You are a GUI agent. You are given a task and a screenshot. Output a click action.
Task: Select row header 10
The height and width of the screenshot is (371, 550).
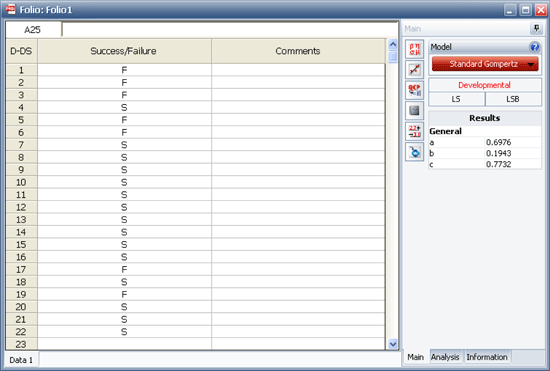point(21,182)
